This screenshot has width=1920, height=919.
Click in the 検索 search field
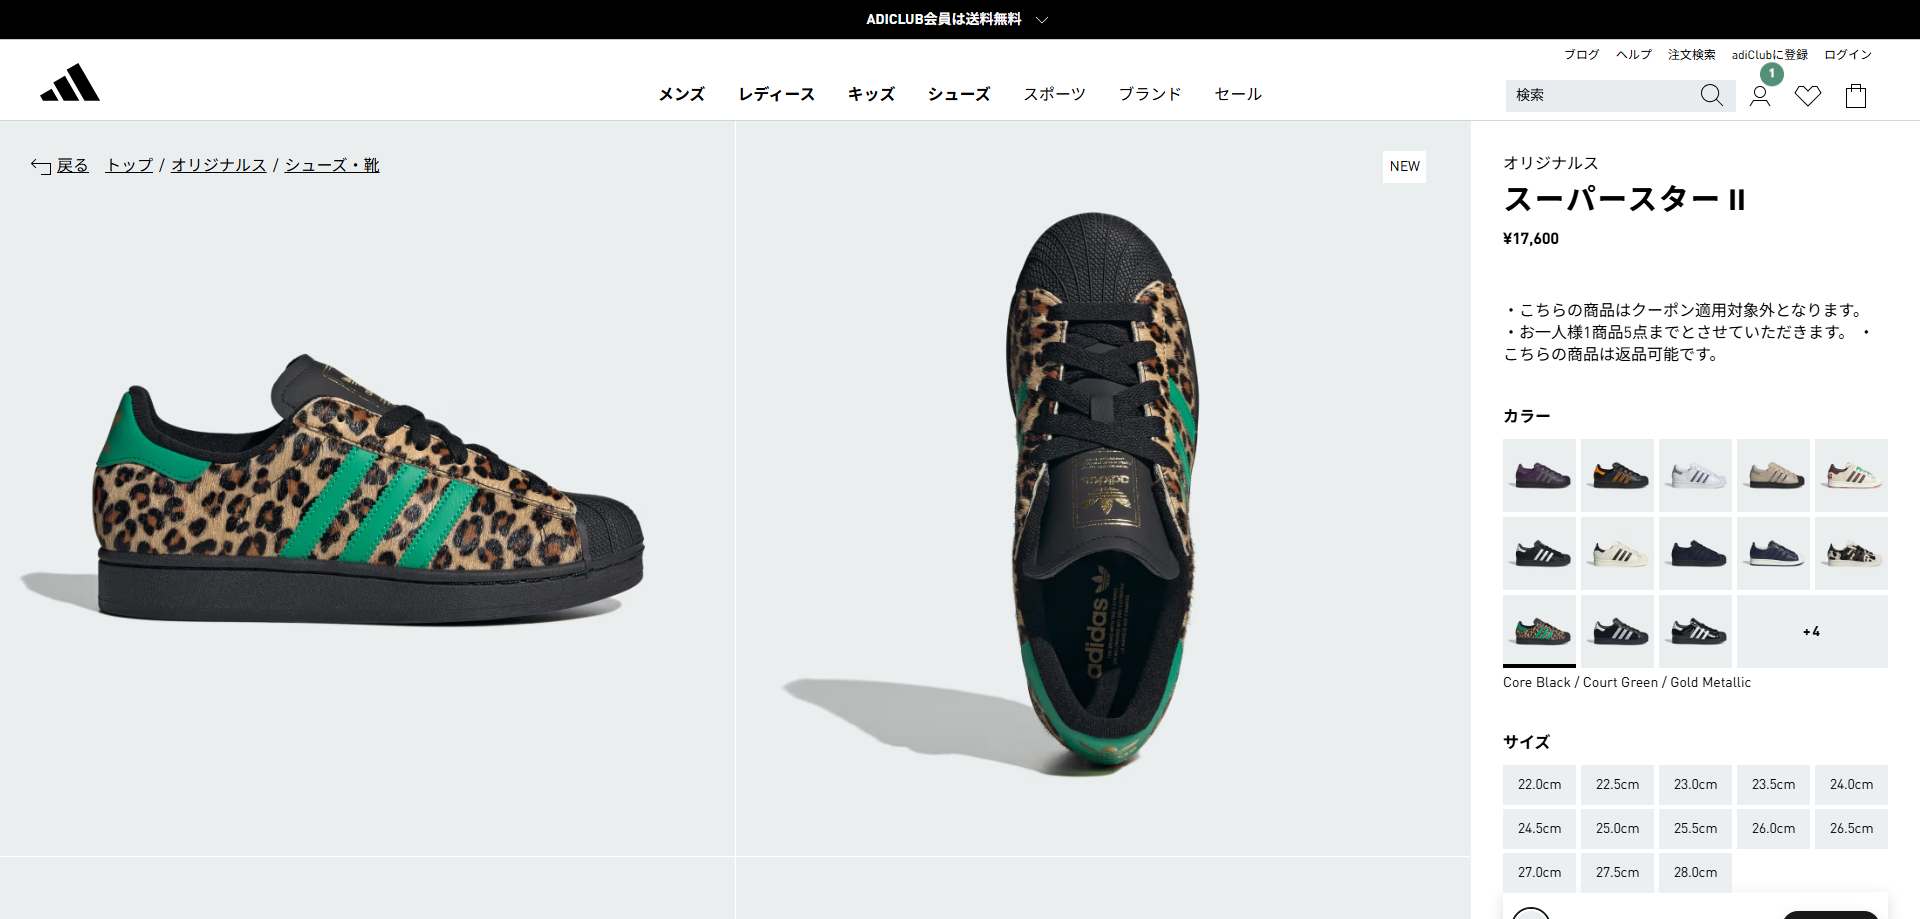click(1600, 95)
